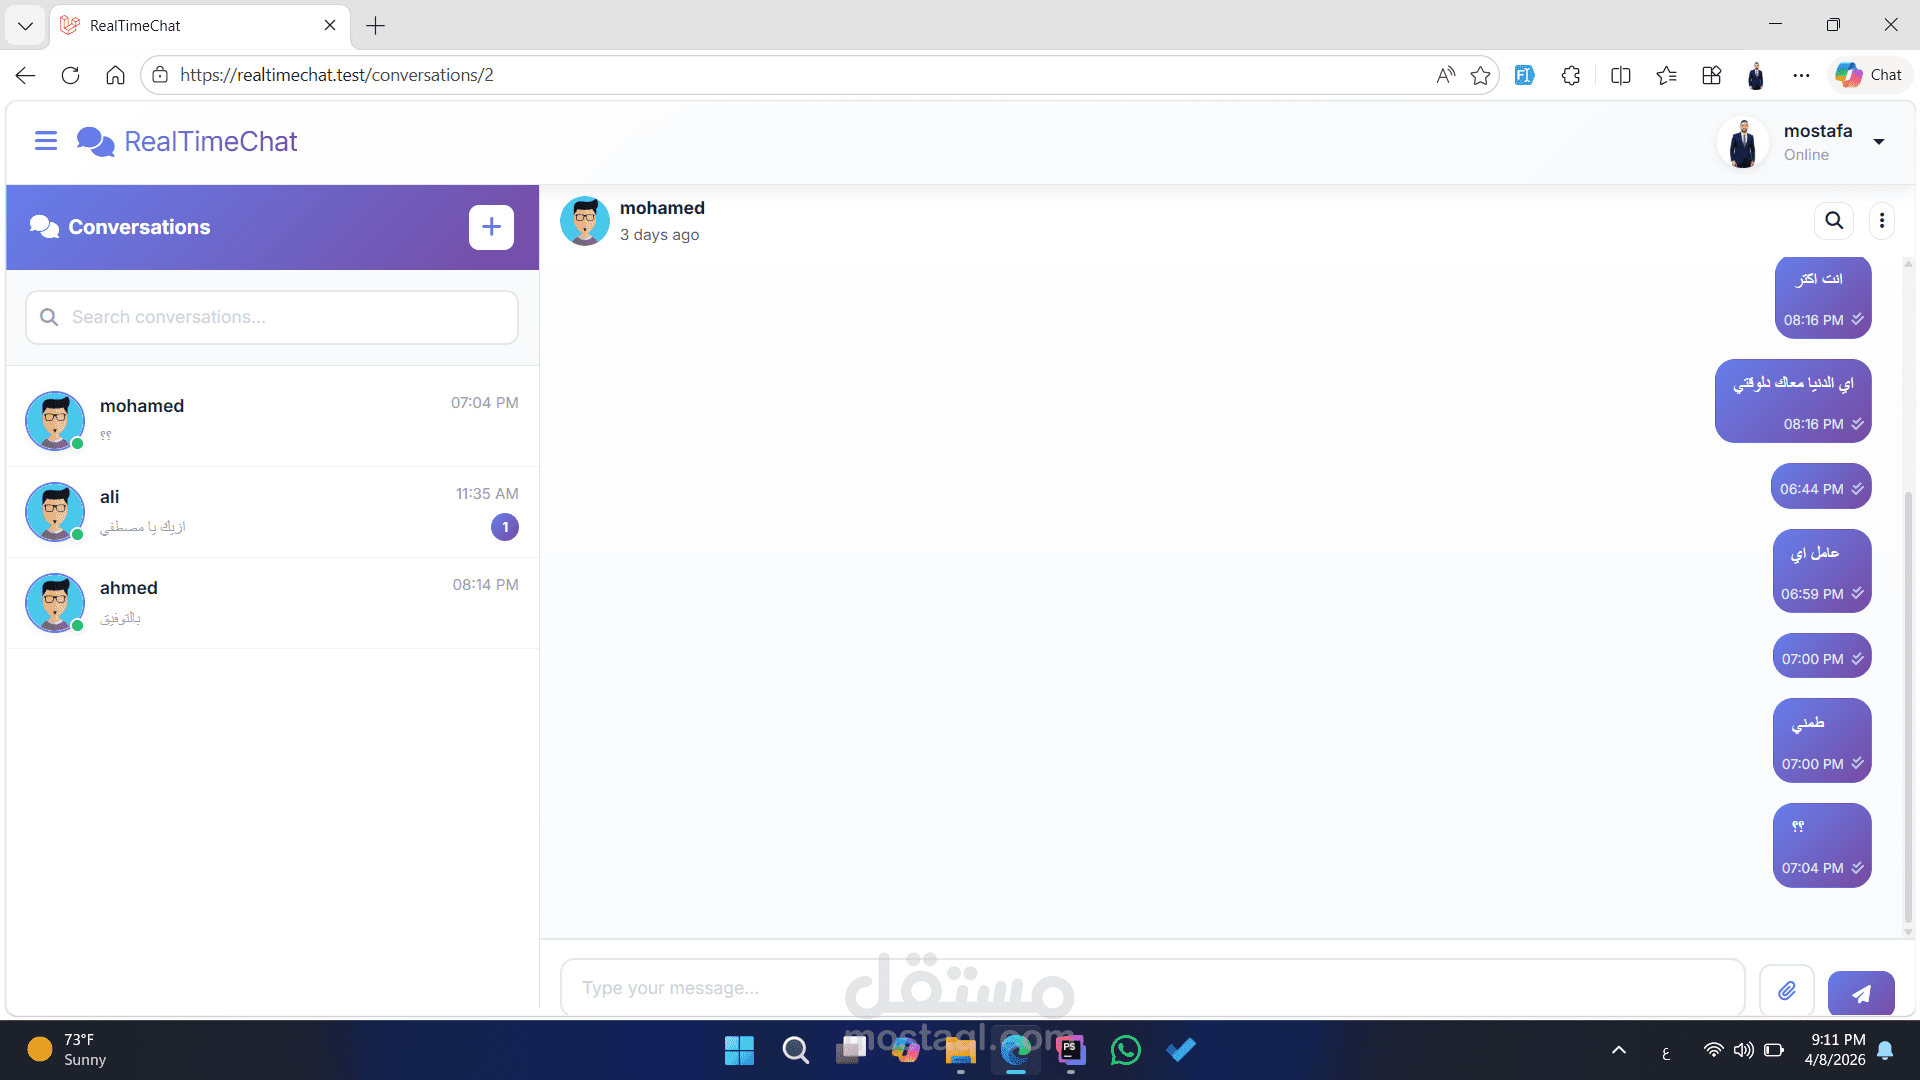Click the hamburger menu icon
The width and height of the screenshot is (1920, 1080).
pos(46,141)
